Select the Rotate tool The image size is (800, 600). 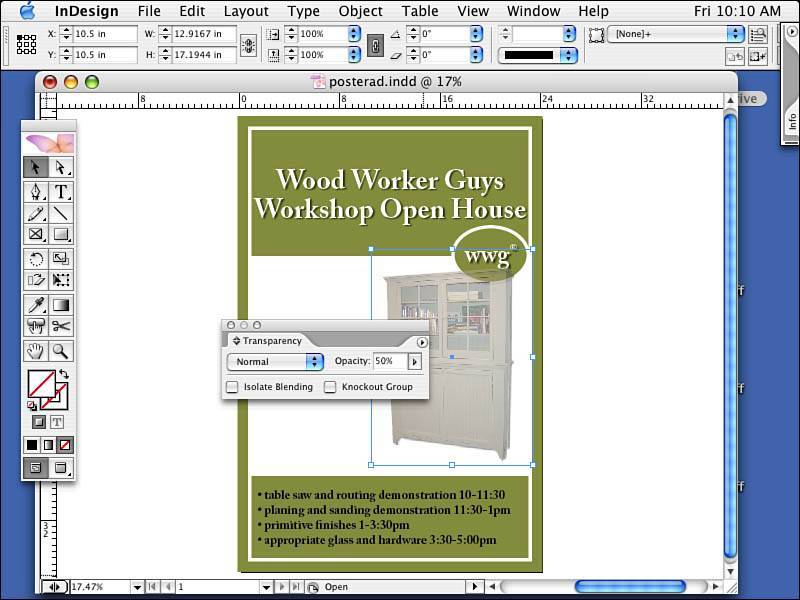tap(36, 259)
